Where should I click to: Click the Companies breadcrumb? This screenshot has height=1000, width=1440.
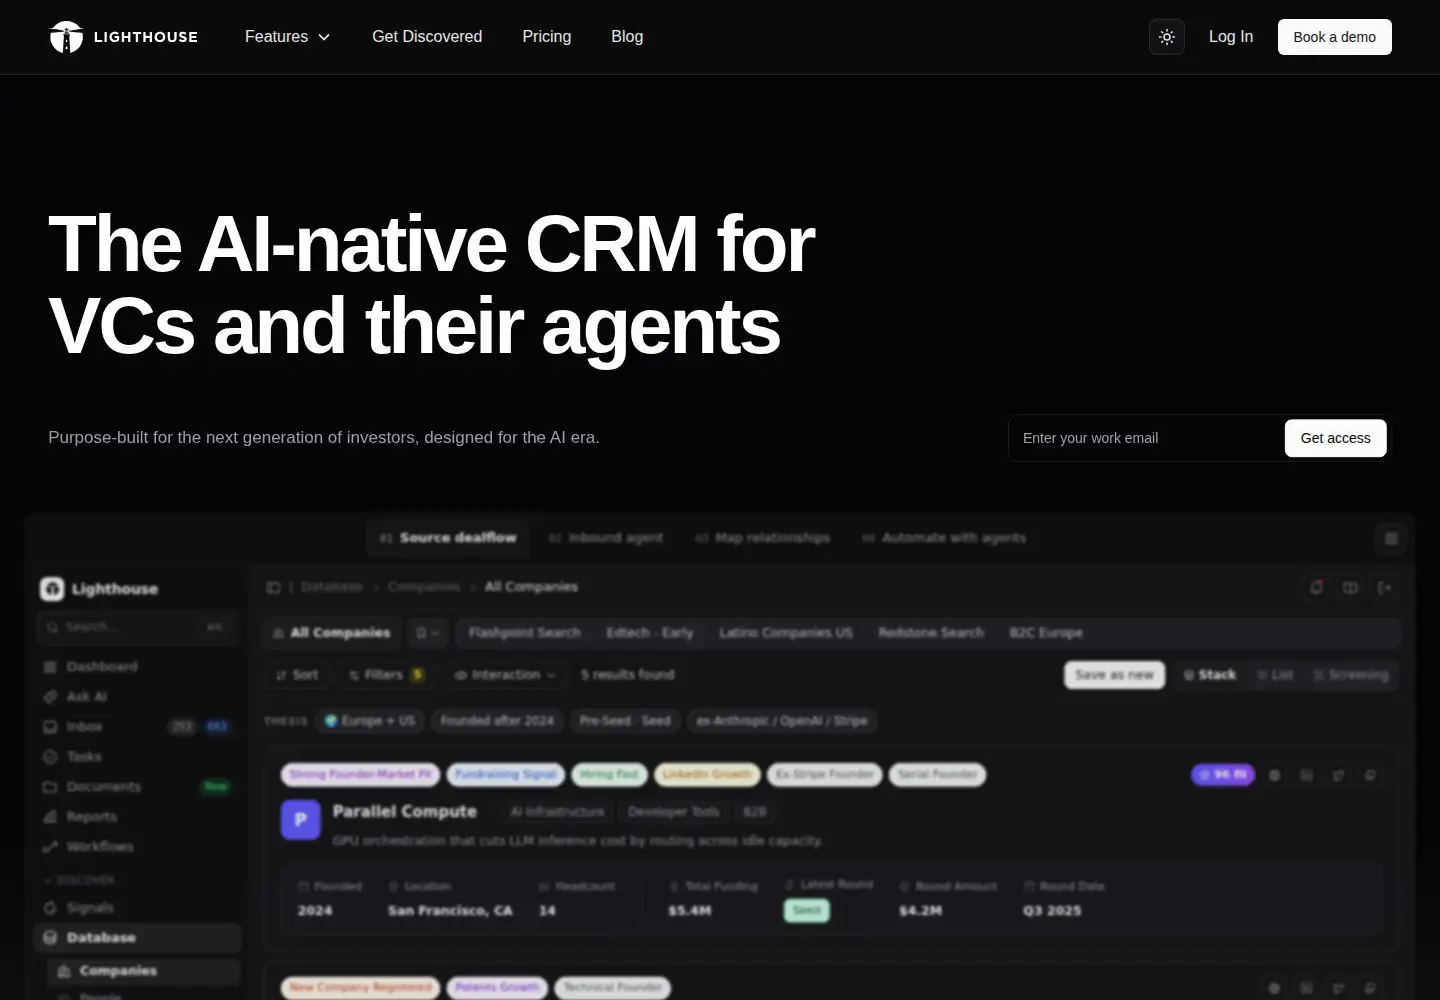pos(424,587)
